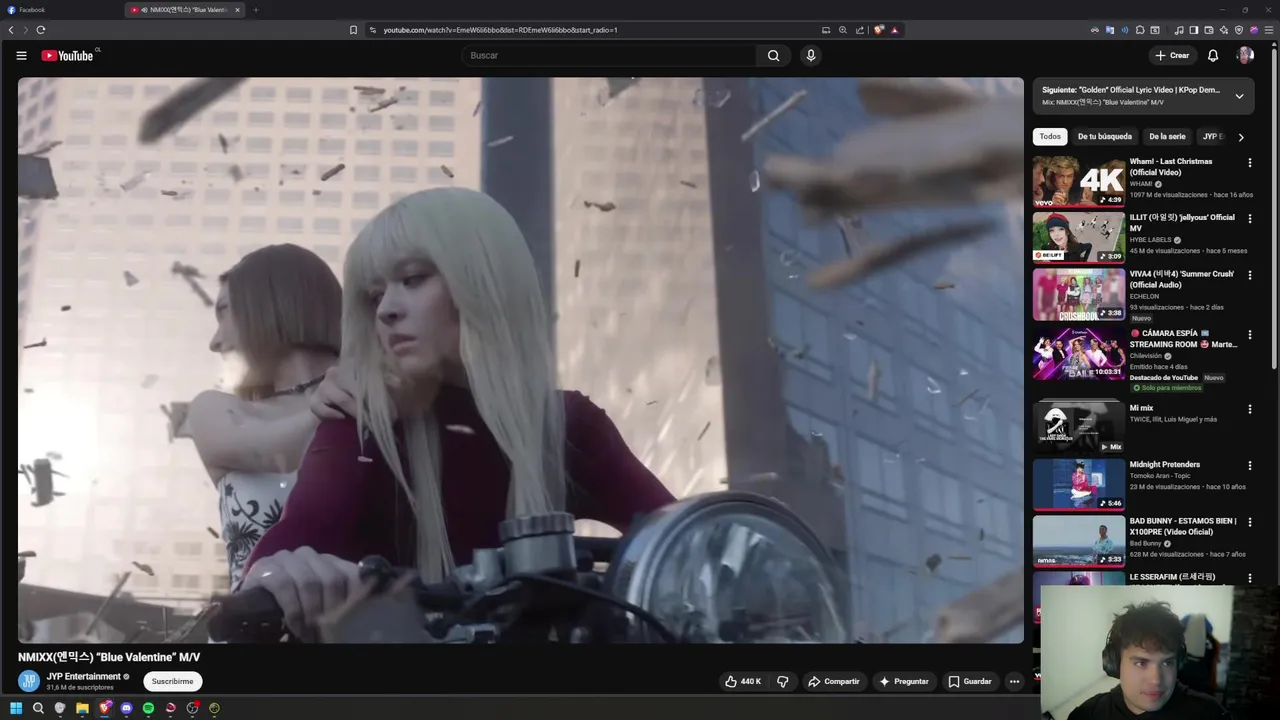Open options menu for Midnight Pretenders

pyautogui.click(x=1249, y=465)
